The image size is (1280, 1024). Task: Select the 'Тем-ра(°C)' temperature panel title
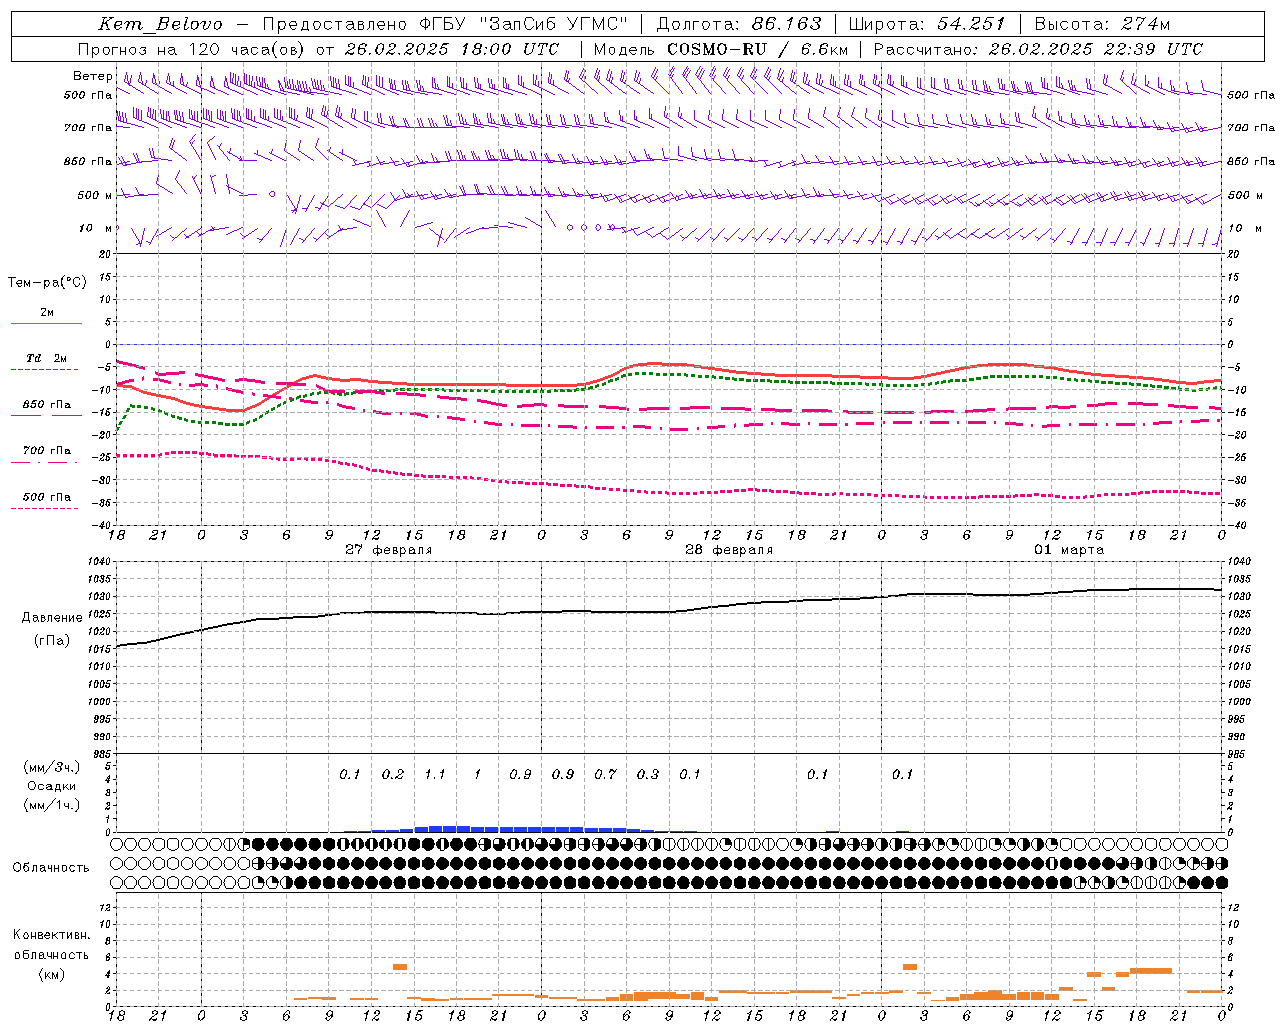pyautogui.click(x=47, y=283)
